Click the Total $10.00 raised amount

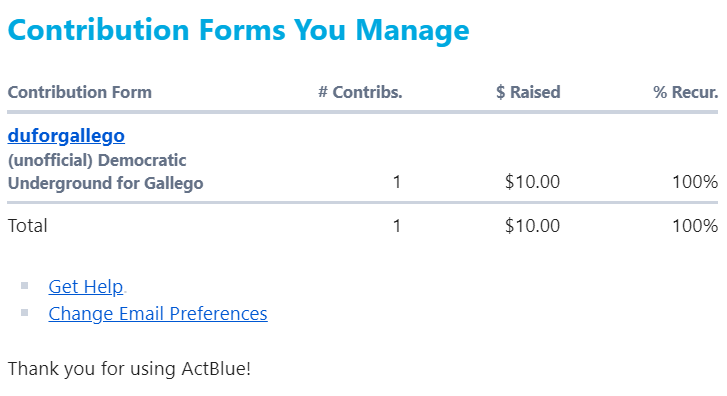click(532, 226)
